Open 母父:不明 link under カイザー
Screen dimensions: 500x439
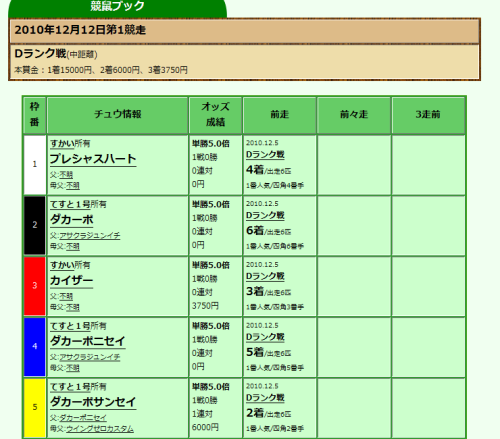73,307
